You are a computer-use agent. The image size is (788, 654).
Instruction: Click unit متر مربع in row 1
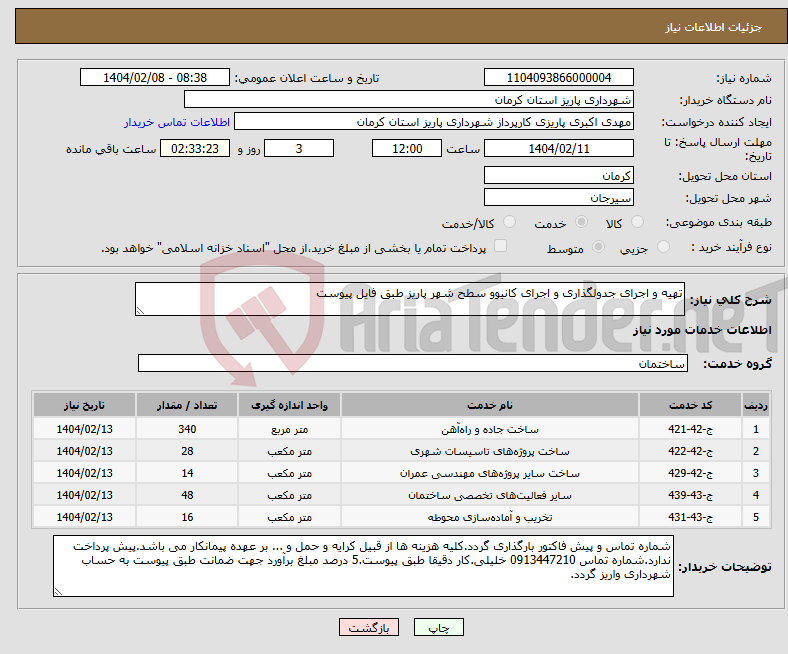point(289,430)
